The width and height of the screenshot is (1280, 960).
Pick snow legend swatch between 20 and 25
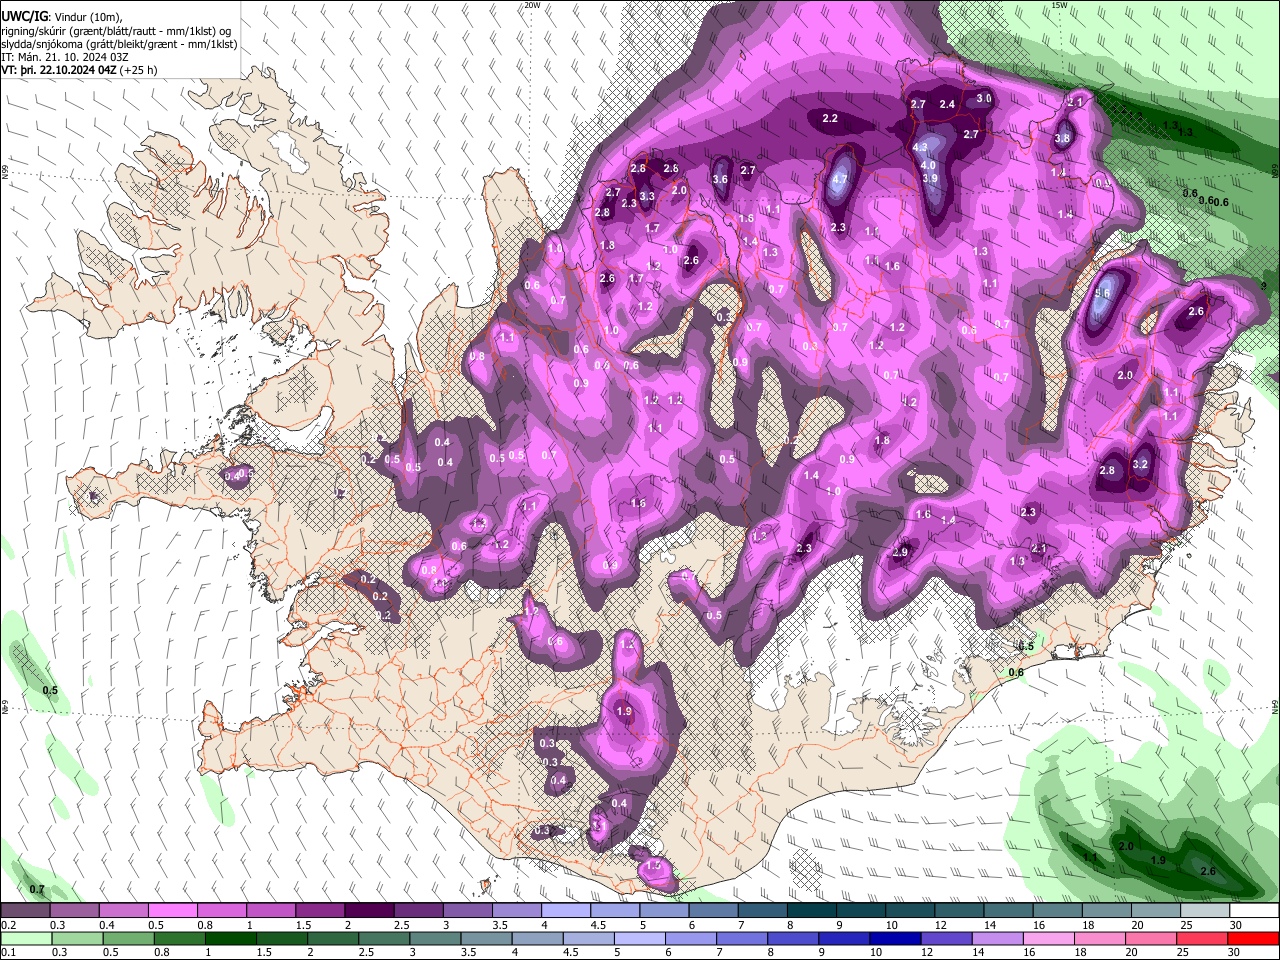(1155, 911)
